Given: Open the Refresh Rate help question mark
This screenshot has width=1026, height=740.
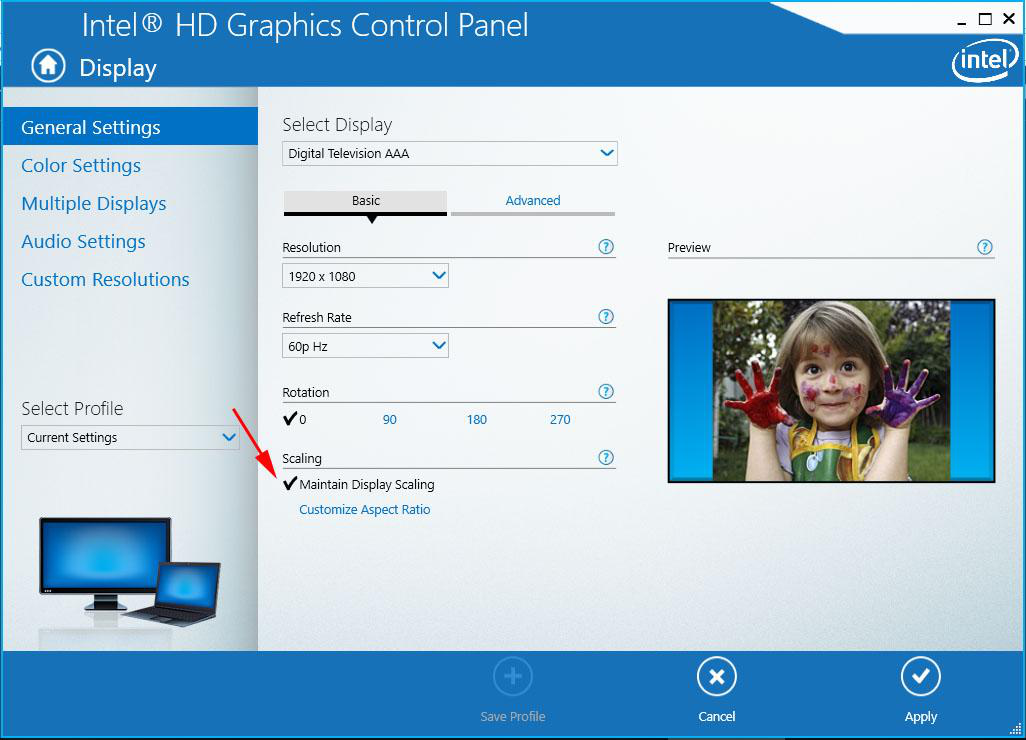Looking at the screenshot, I should 606,317.
